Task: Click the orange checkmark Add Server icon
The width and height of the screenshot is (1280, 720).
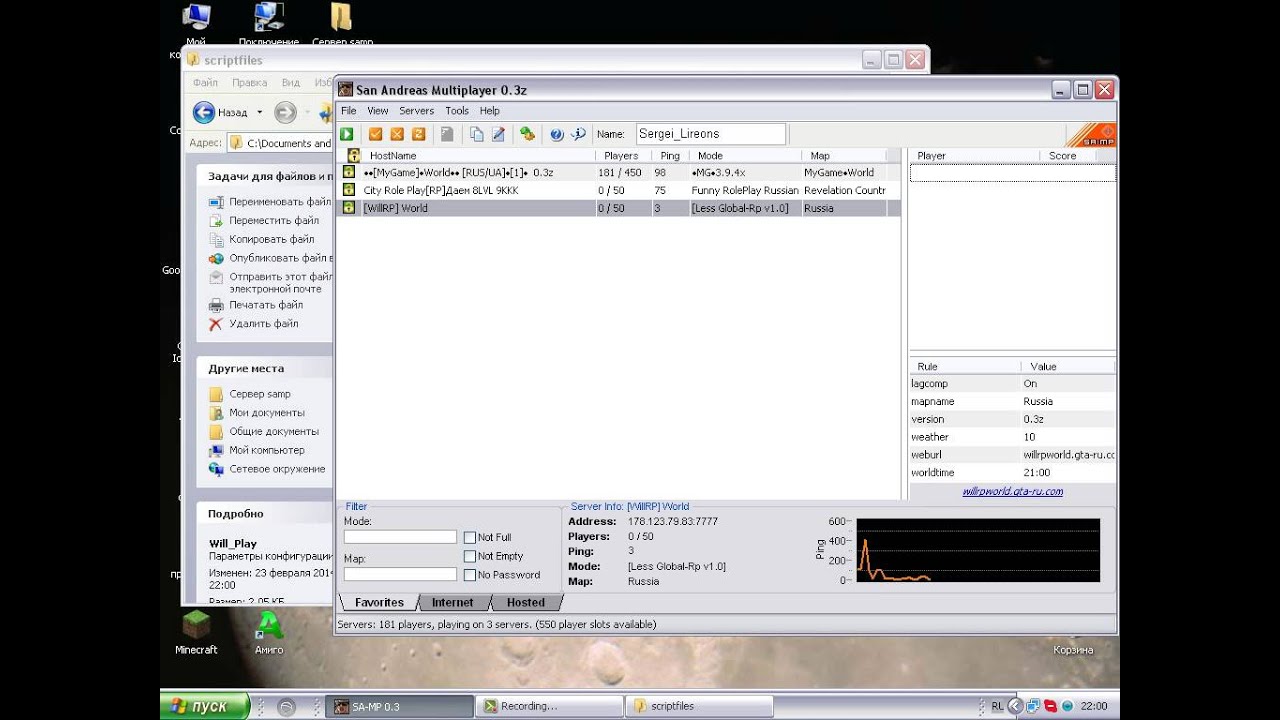Action: pos(376,134)
